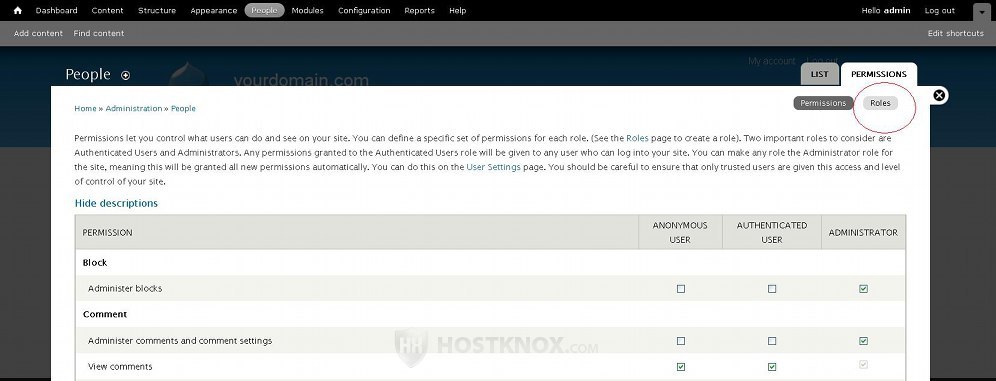This screenshot has width=996, height=381.
Task: Follow the Home breadcrumb link
Action: point(85,109)
